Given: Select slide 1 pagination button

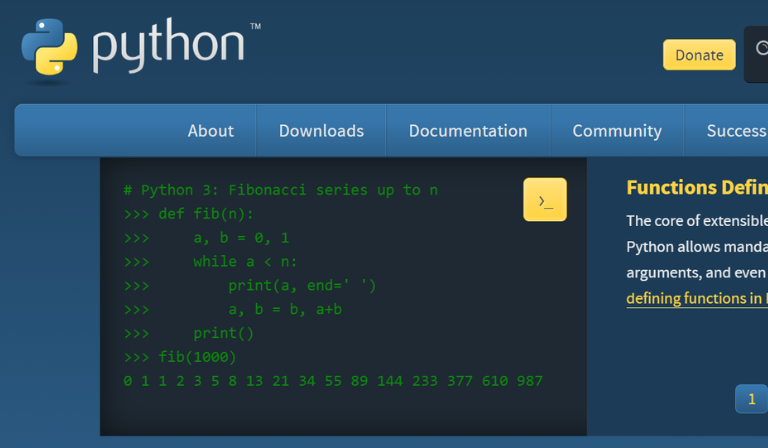Looking at the screenshot, I should (751, 399).
